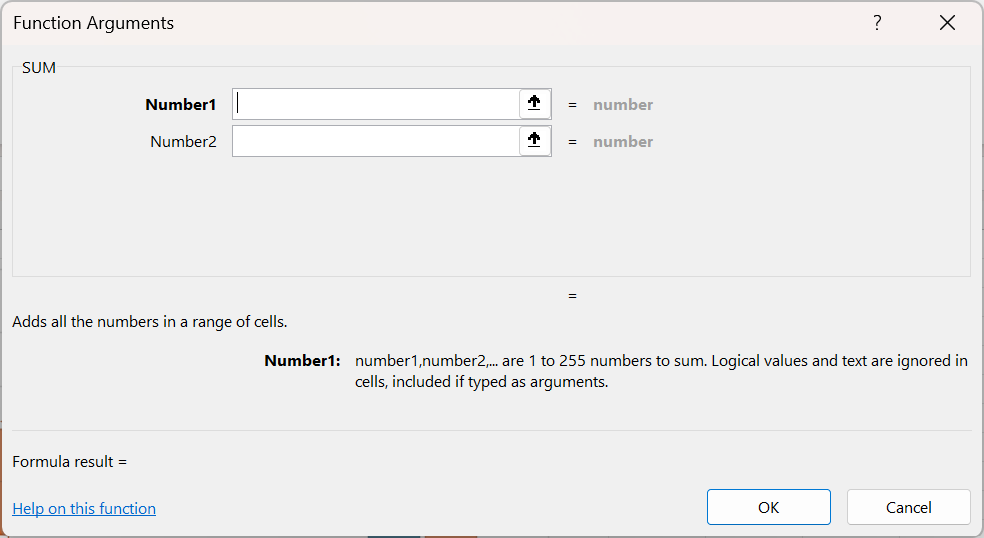Select the Number2 argument label
Image resolution: width=984 pixels, height=538 pixels.
[x=183, y=142]
